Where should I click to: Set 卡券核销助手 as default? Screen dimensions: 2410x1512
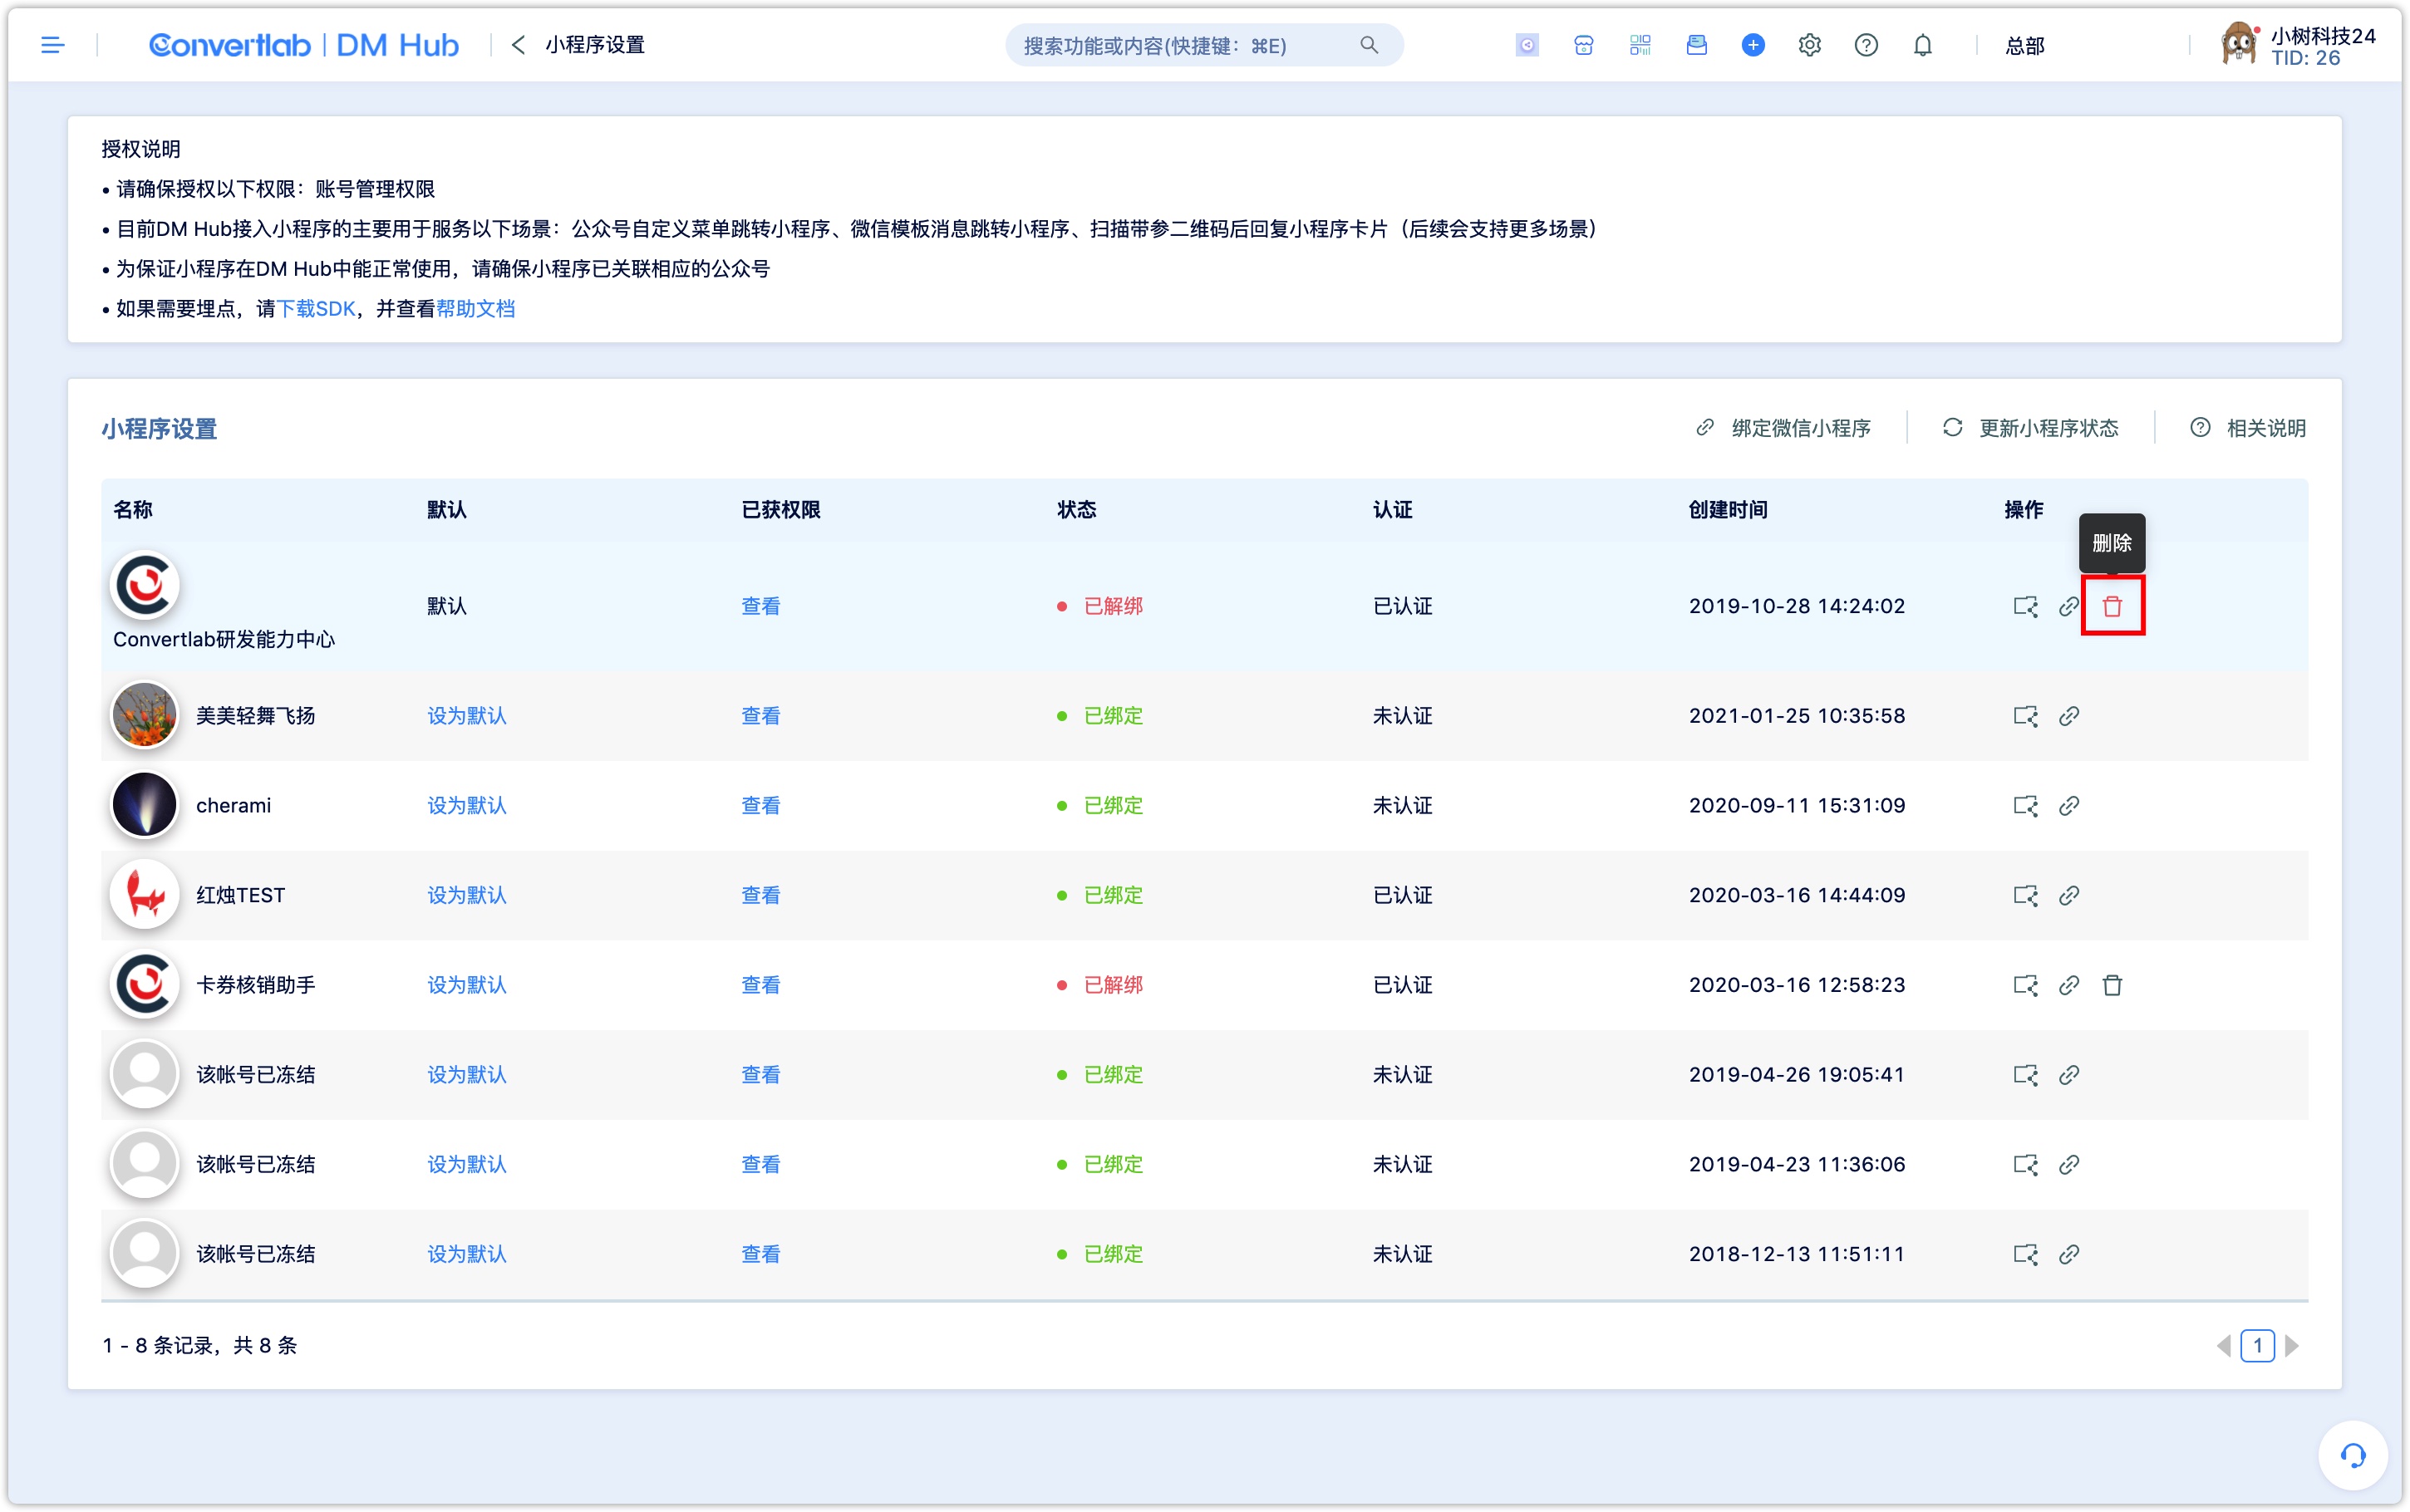(x=467, y=985)
